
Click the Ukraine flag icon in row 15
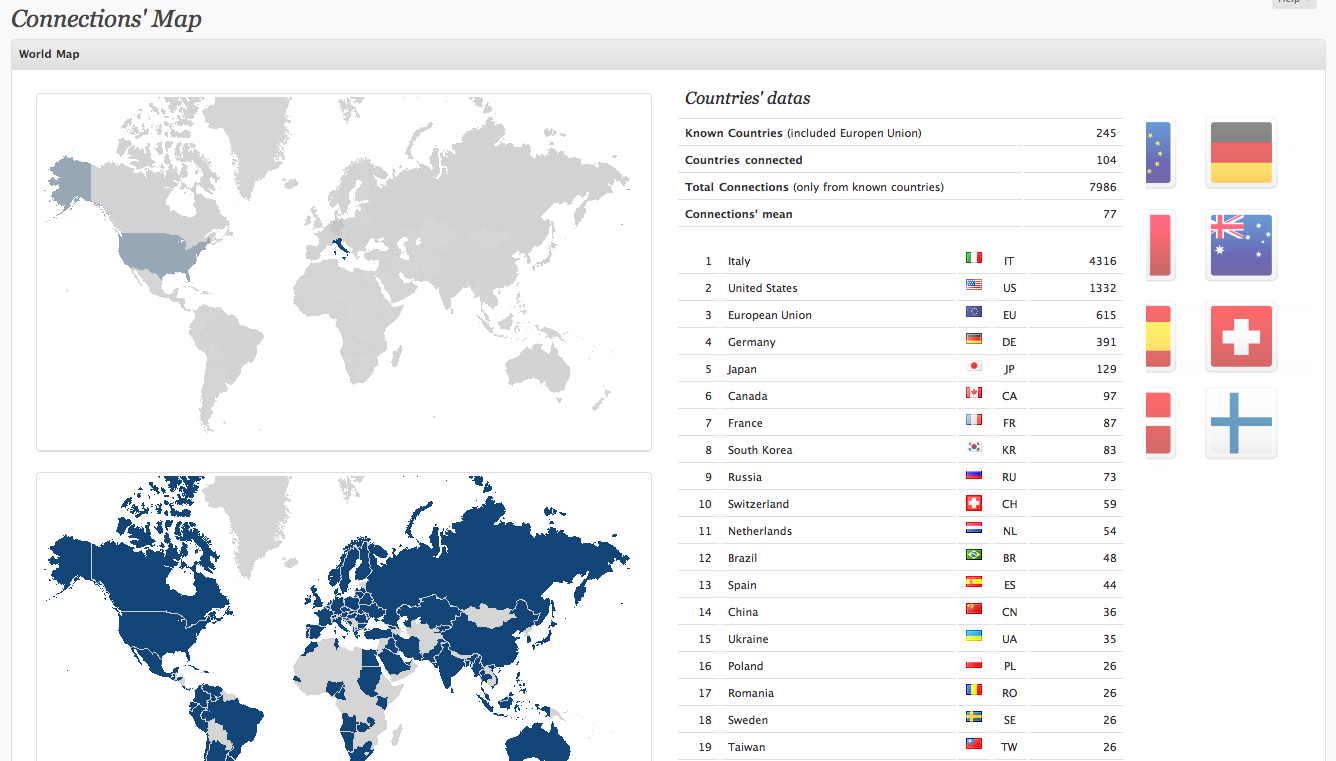coord(973,636)
